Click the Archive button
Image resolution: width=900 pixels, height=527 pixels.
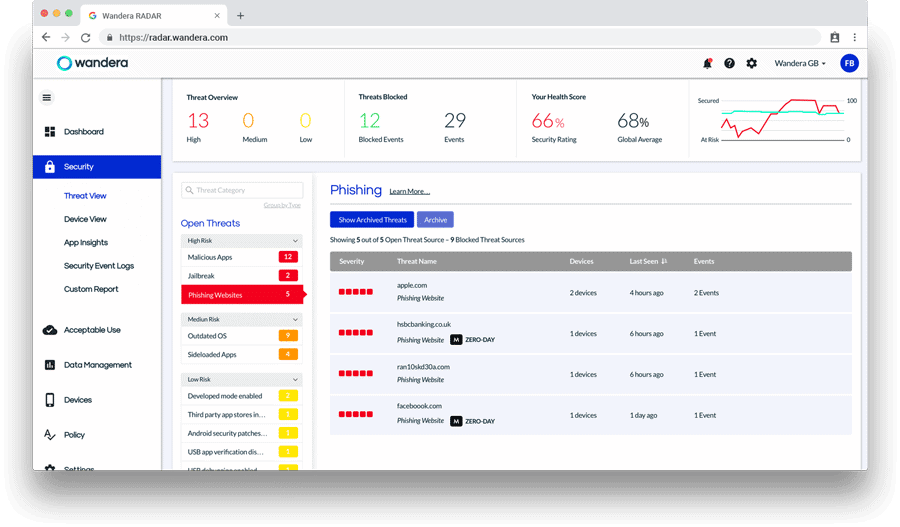[436, 220]
